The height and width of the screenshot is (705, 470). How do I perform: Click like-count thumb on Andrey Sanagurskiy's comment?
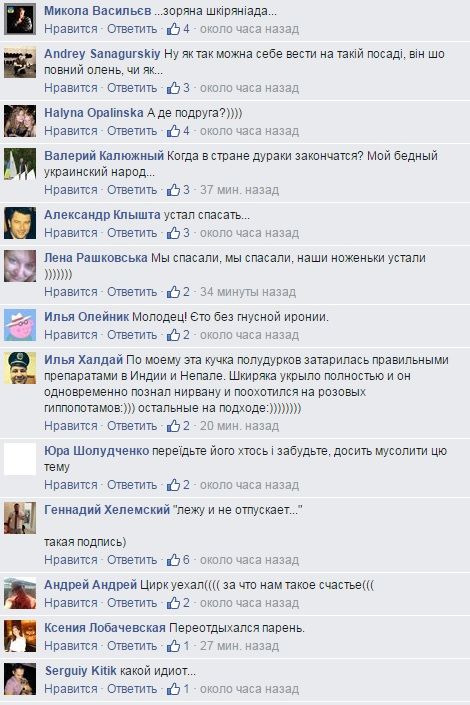click(173, 88)
